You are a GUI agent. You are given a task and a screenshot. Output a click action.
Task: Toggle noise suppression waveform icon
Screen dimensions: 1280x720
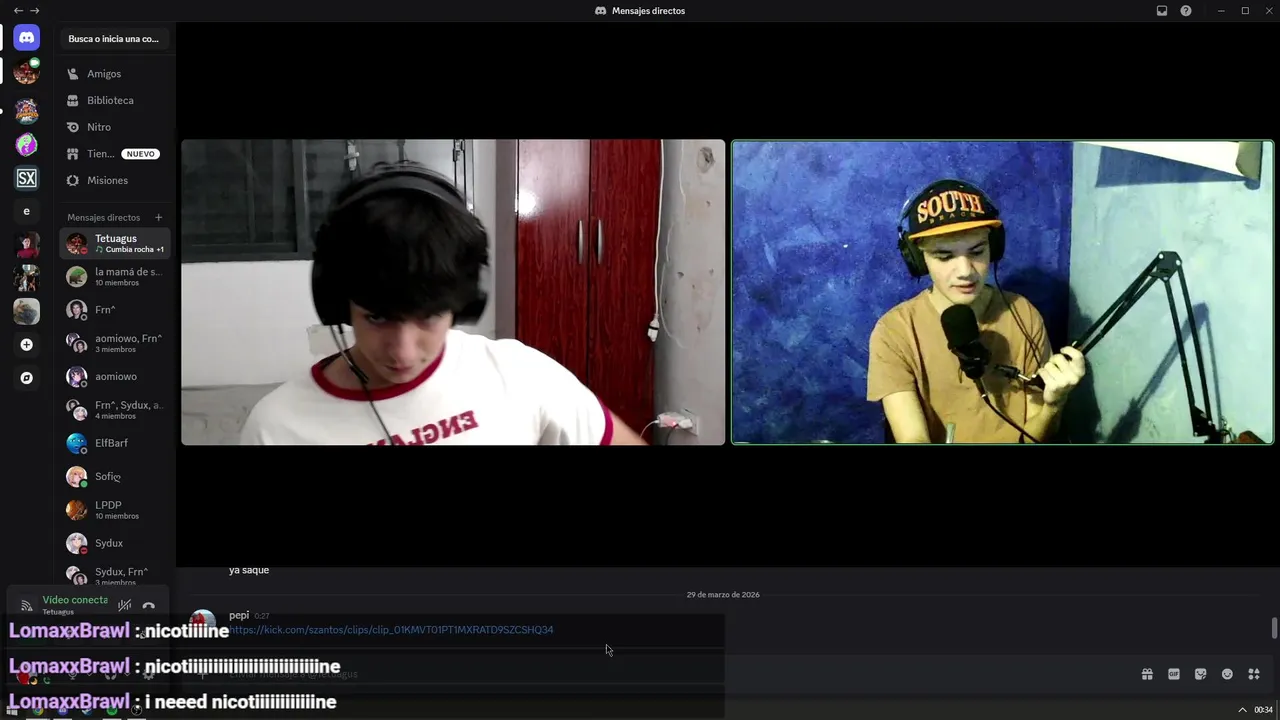click(x=125, y=605)
